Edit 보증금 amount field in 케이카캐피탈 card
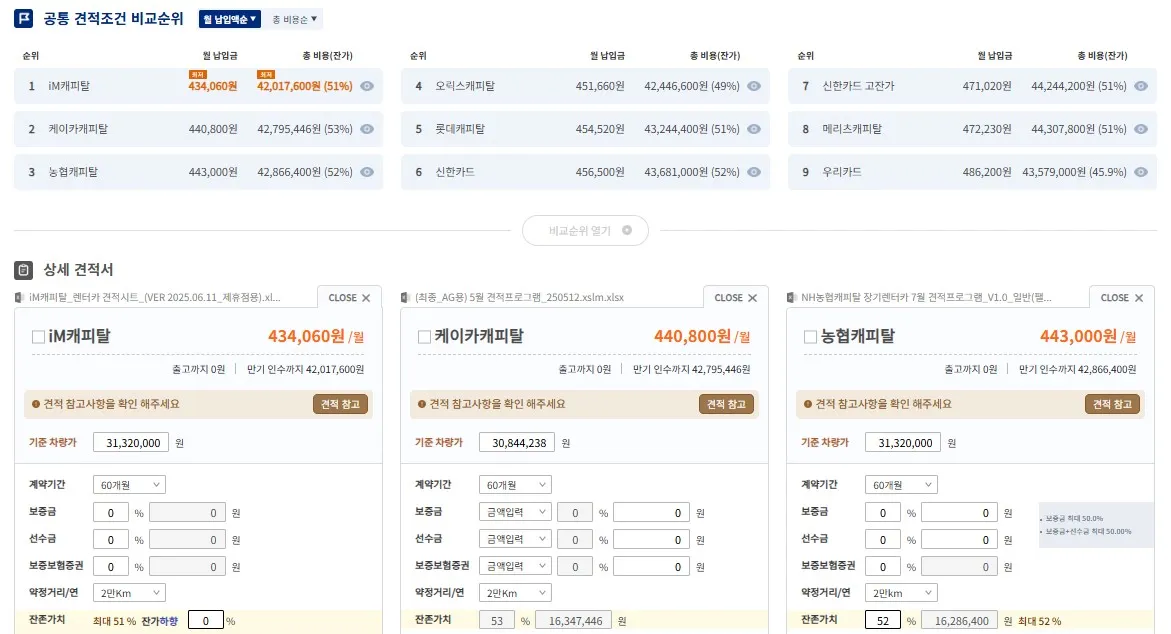Image resolution: width=1171 pixels, height=634 pixels. click(x=650, y=513)
